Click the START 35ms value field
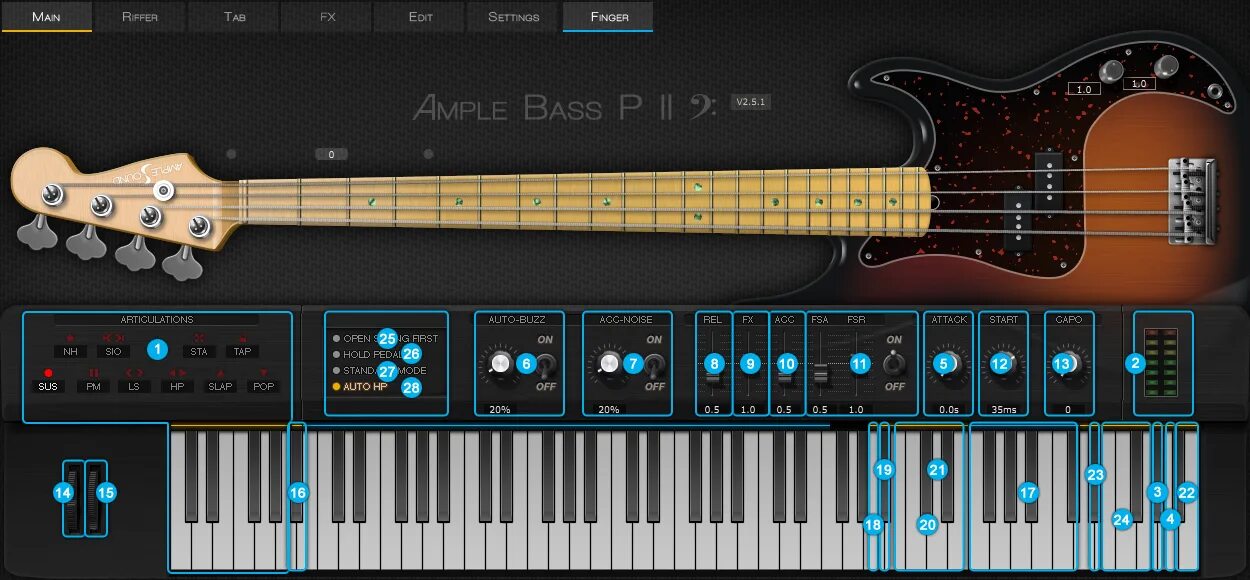1250x580 pixels. point(1004,410)
